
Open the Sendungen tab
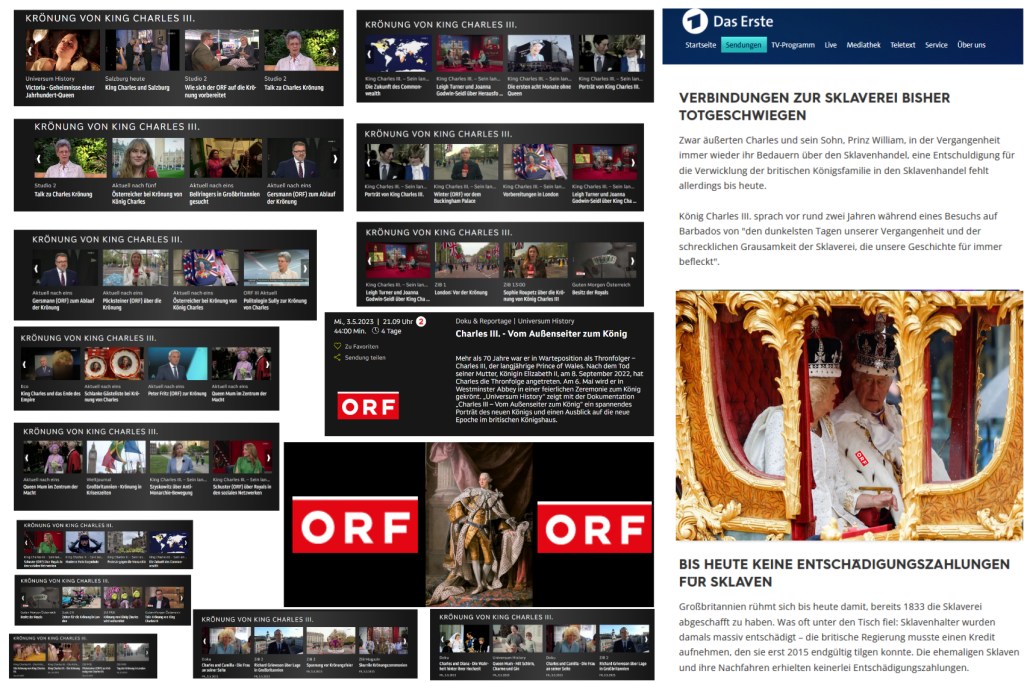[x=743, y=45]
